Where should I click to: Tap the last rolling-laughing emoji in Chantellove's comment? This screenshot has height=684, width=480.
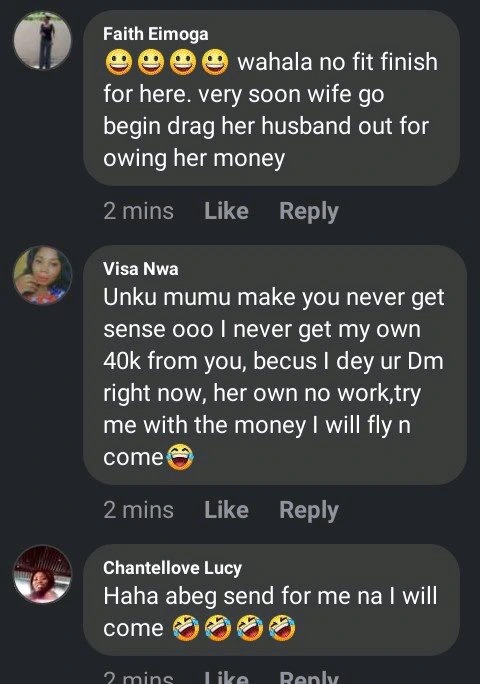282,627
